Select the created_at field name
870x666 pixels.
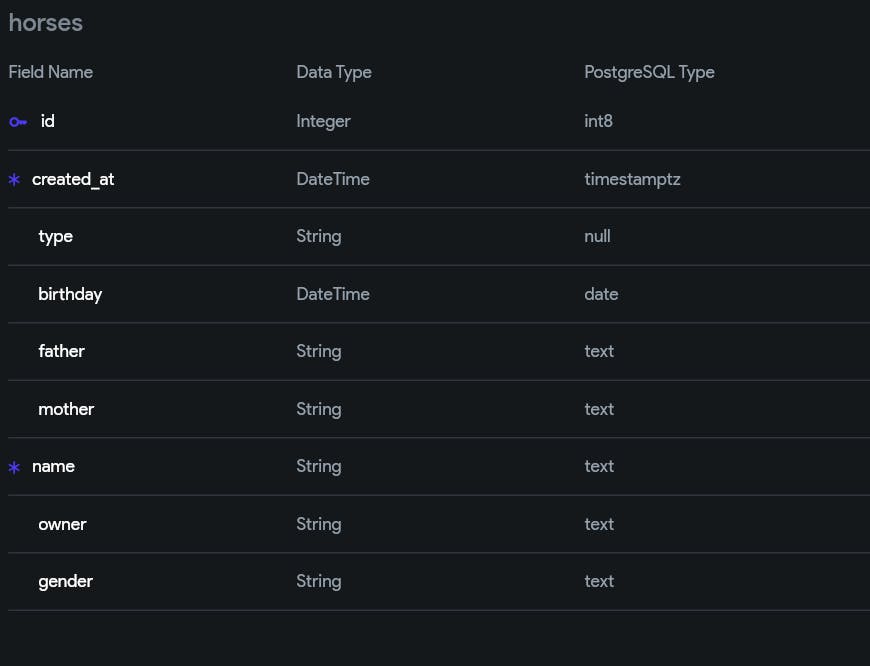pyautogui.click(x=73, y=179)
